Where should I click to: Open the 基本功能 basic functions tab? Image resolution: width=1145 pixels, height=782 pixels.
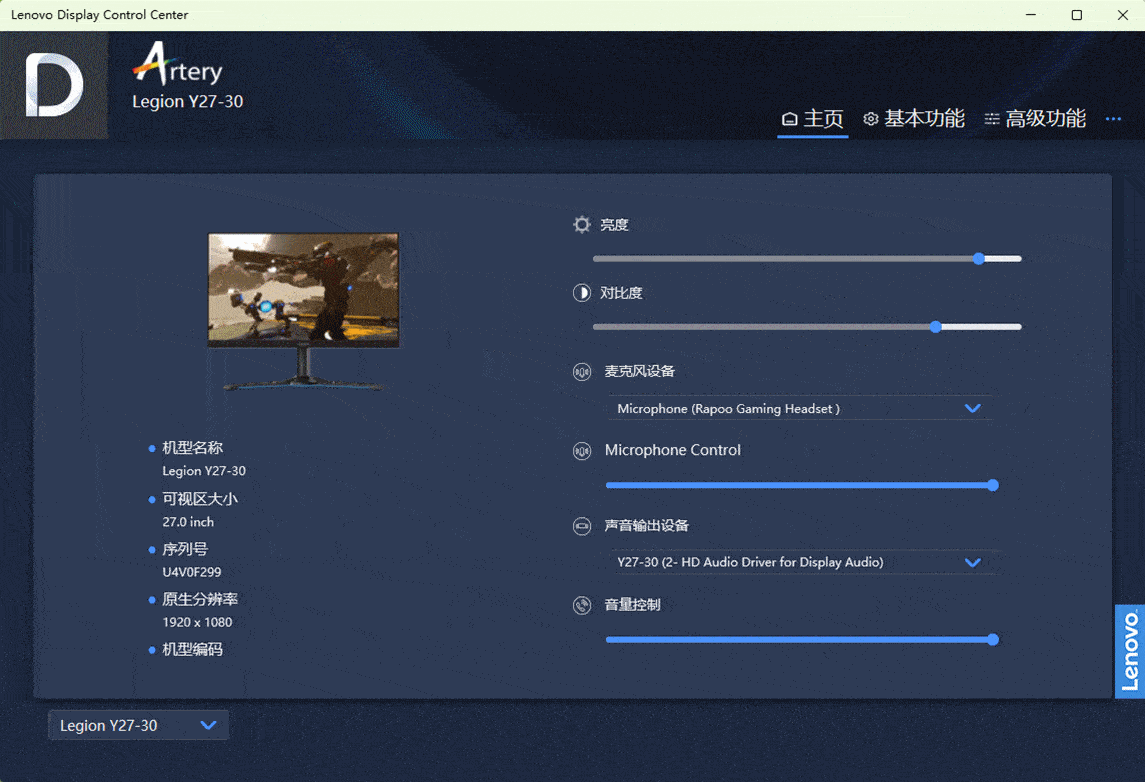[914, 118]
